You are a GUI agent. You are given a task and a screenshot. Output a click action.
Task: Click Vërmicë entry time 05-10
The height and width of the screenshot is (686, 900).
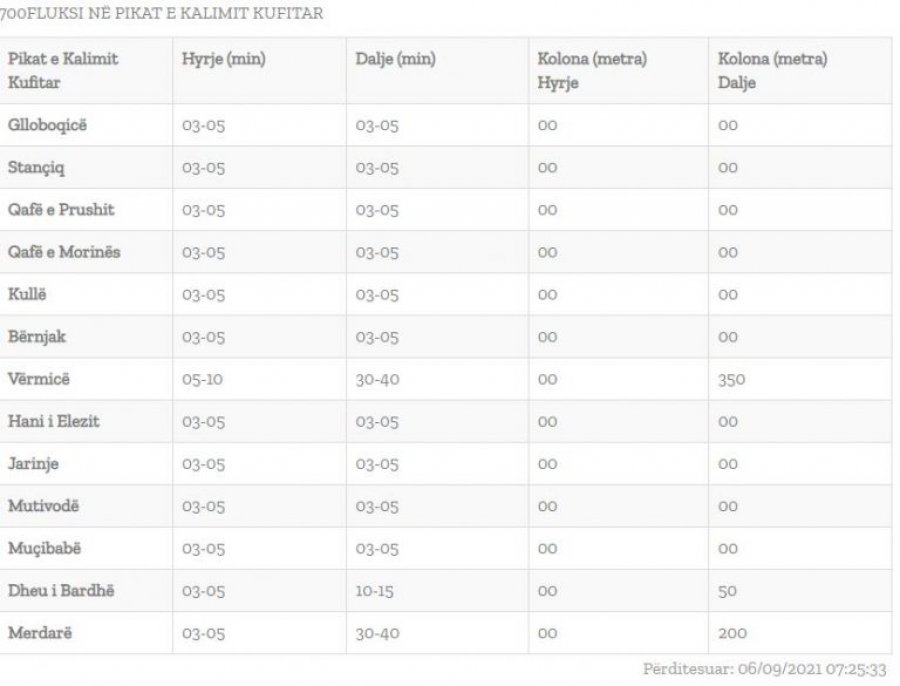tap(202, 379)
